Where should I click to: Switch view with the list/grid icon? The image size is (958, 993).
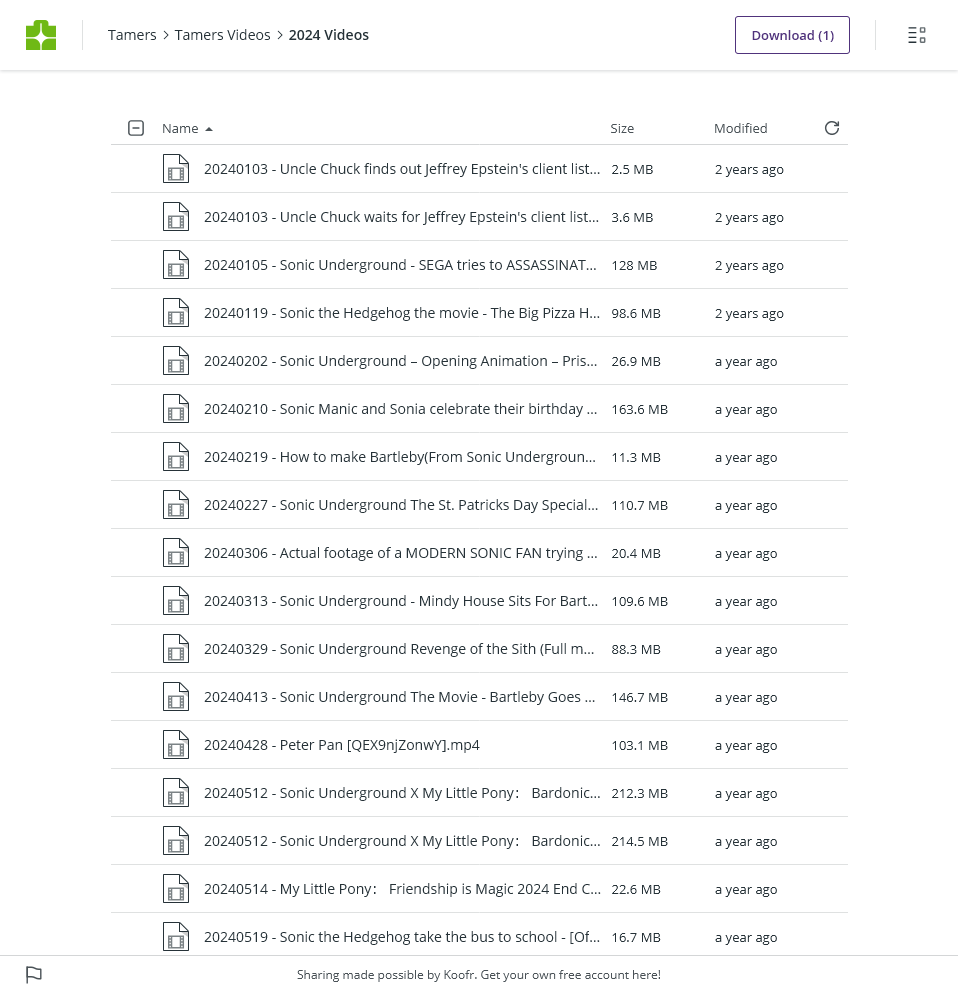coord(916,35)
